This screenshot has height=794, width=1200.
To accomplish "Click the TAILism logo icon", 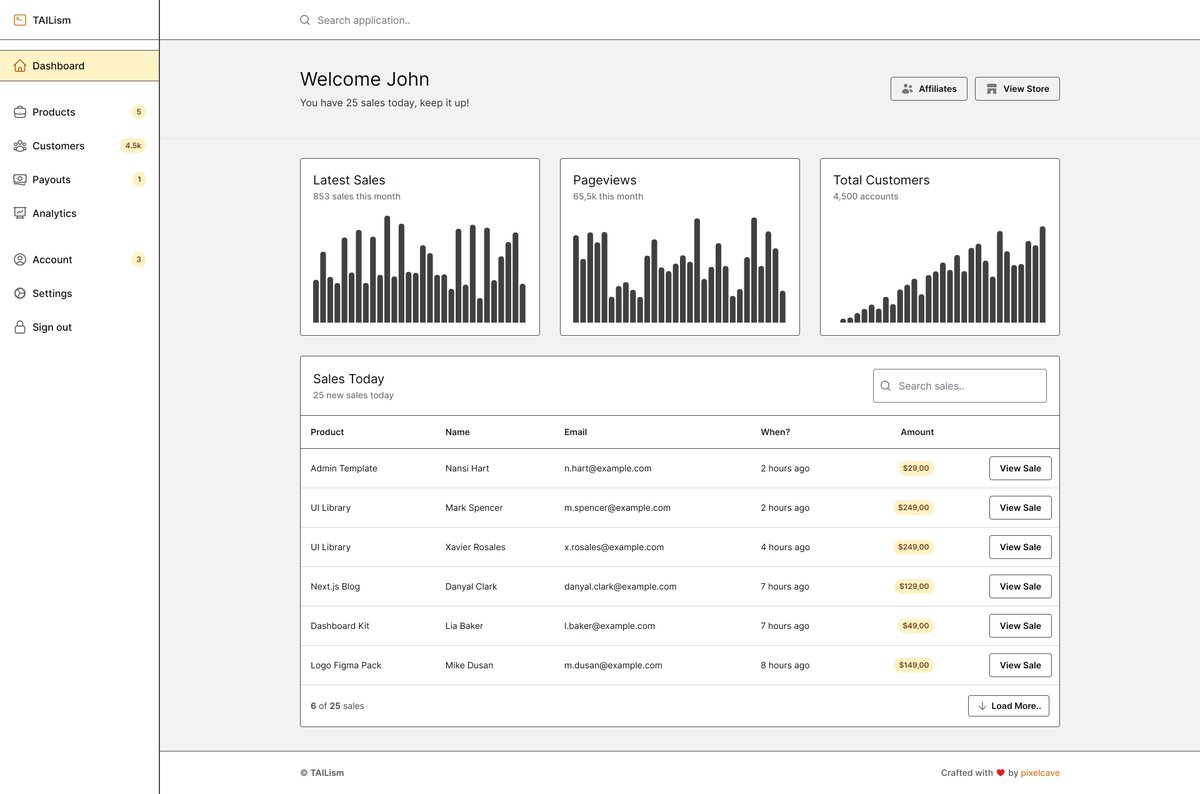I will (x=21, y=19).
